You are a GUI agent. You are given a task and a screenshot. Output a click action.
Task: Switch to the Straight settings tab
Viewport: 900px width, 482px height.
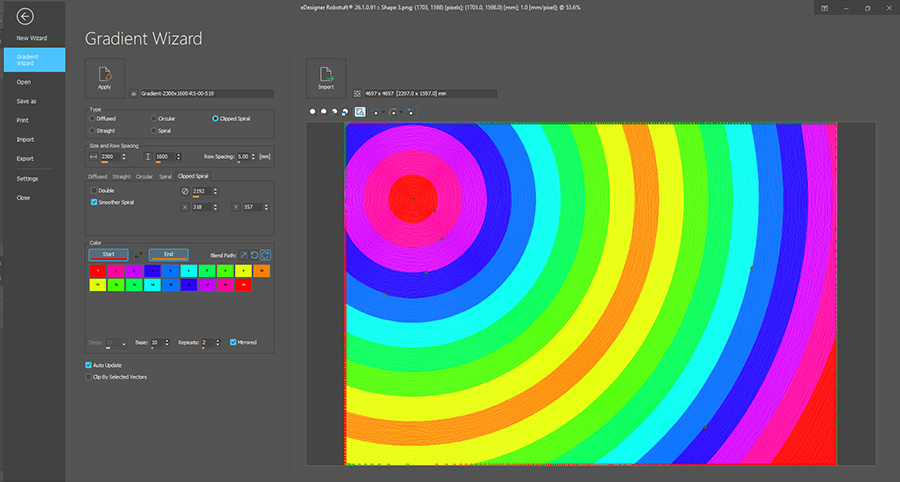click(121, 177)
